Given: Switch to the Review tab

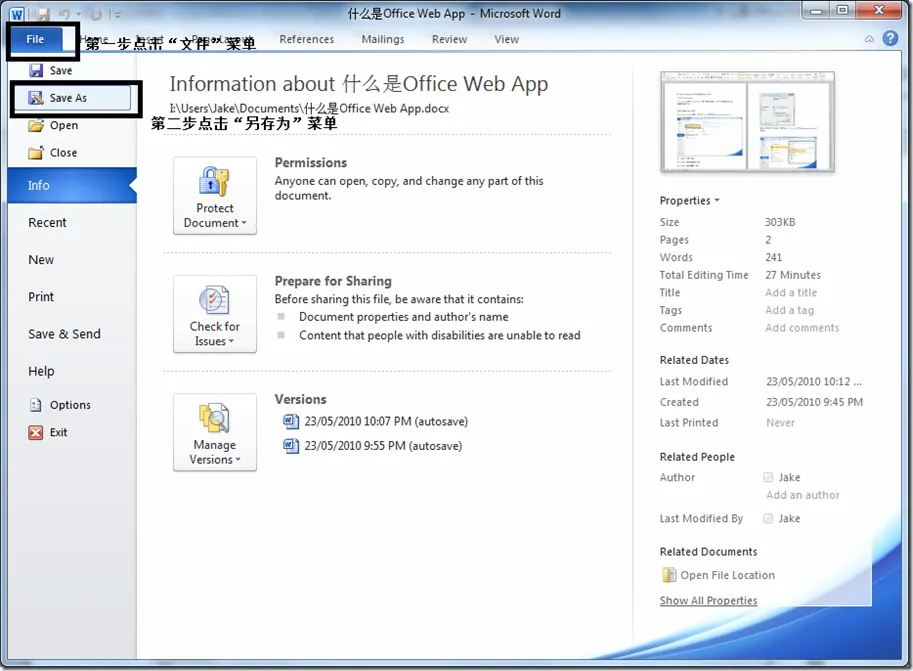Looking at the screenshot, I should coord(449,39).
